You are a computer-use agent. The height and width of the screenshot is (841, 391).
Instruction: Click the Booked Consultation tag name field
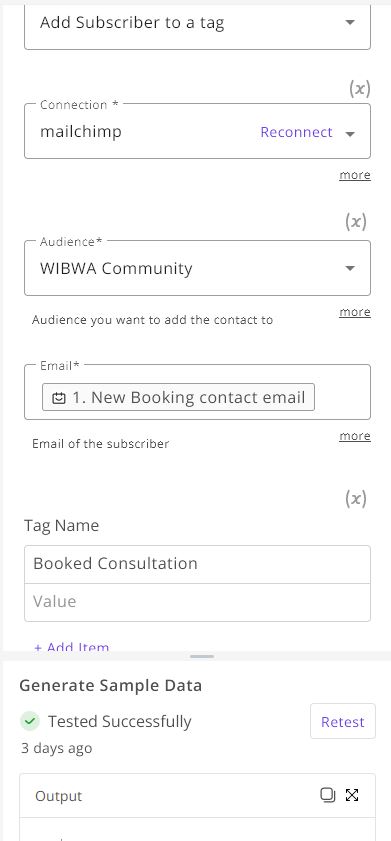pyautogui.click(x=197, y=564)
